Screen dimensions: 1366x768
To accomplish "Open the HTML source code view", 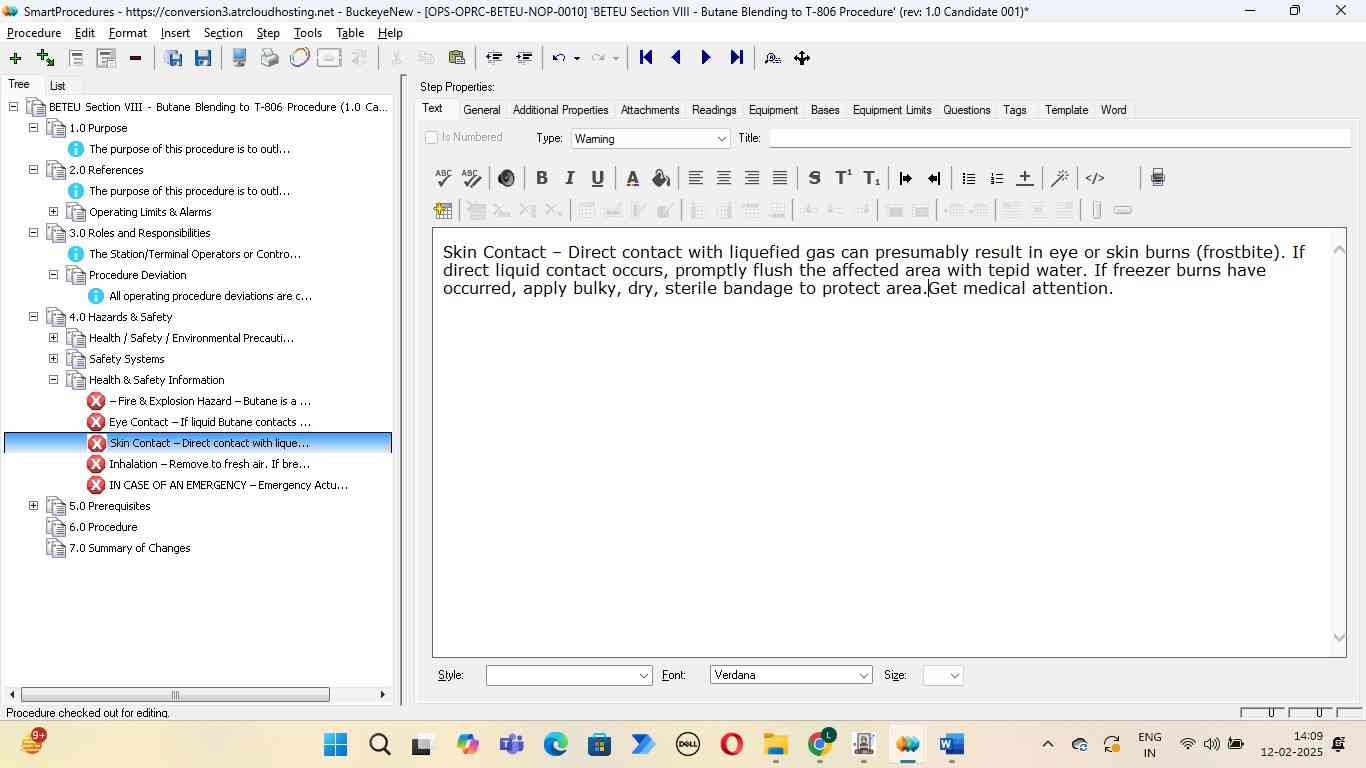I will click(1095, 178).
